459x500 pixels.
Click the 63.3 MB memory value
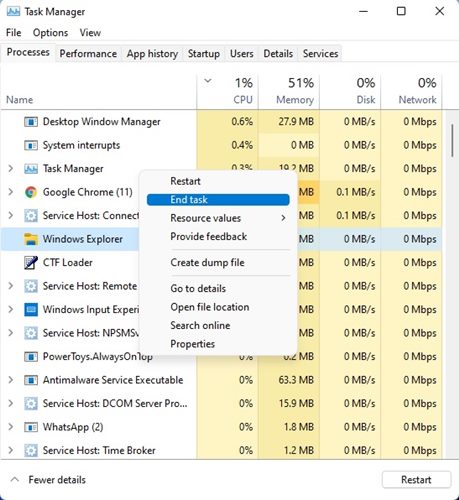pos(296,380)
